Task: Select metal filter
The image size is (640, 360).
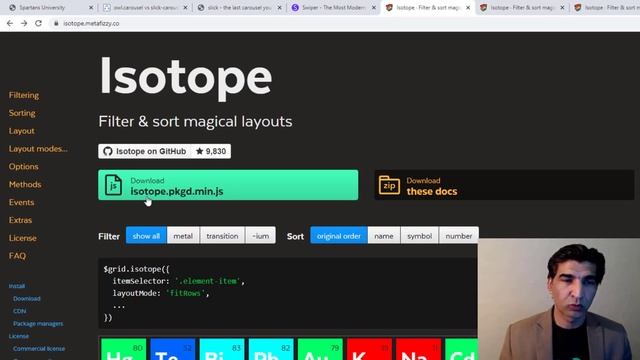Action: (x=183, y=236)
